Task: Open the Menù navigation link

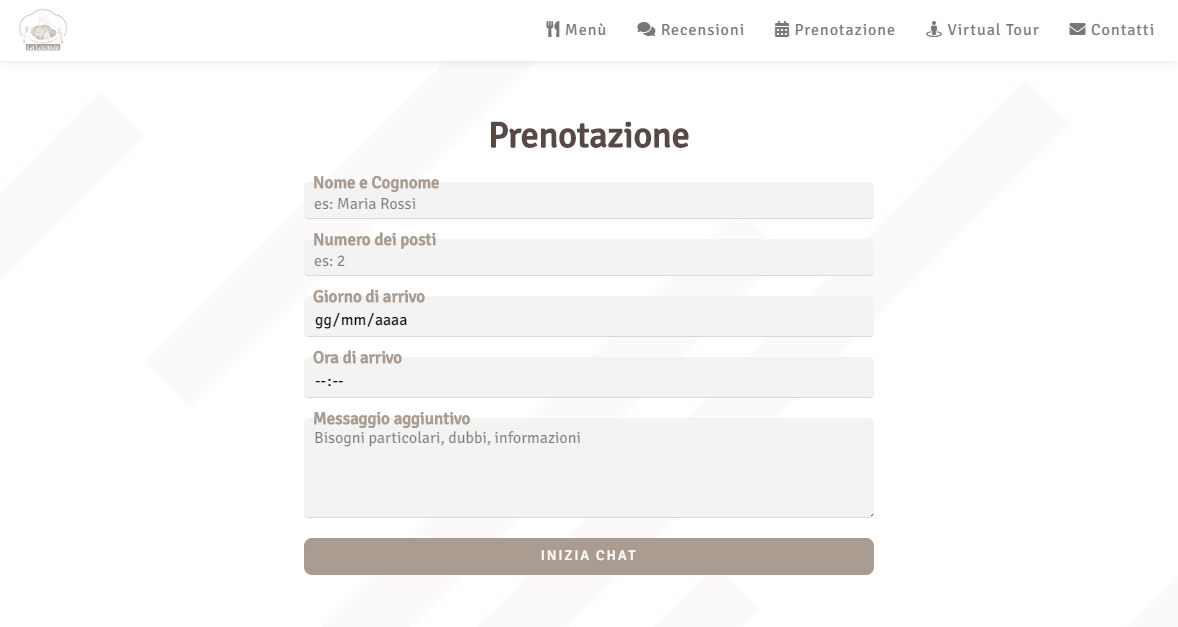Action: coord(576,29)
